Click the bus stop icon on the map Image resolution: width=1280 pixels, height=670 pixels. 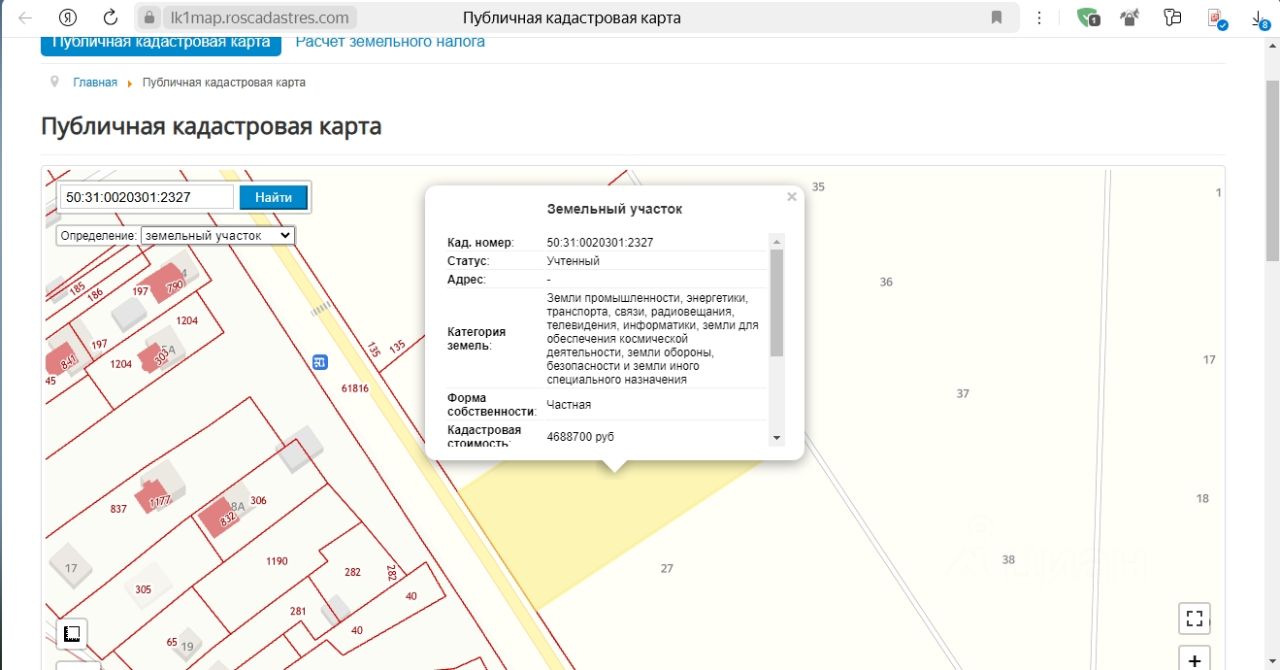click(x=319, y=361)
